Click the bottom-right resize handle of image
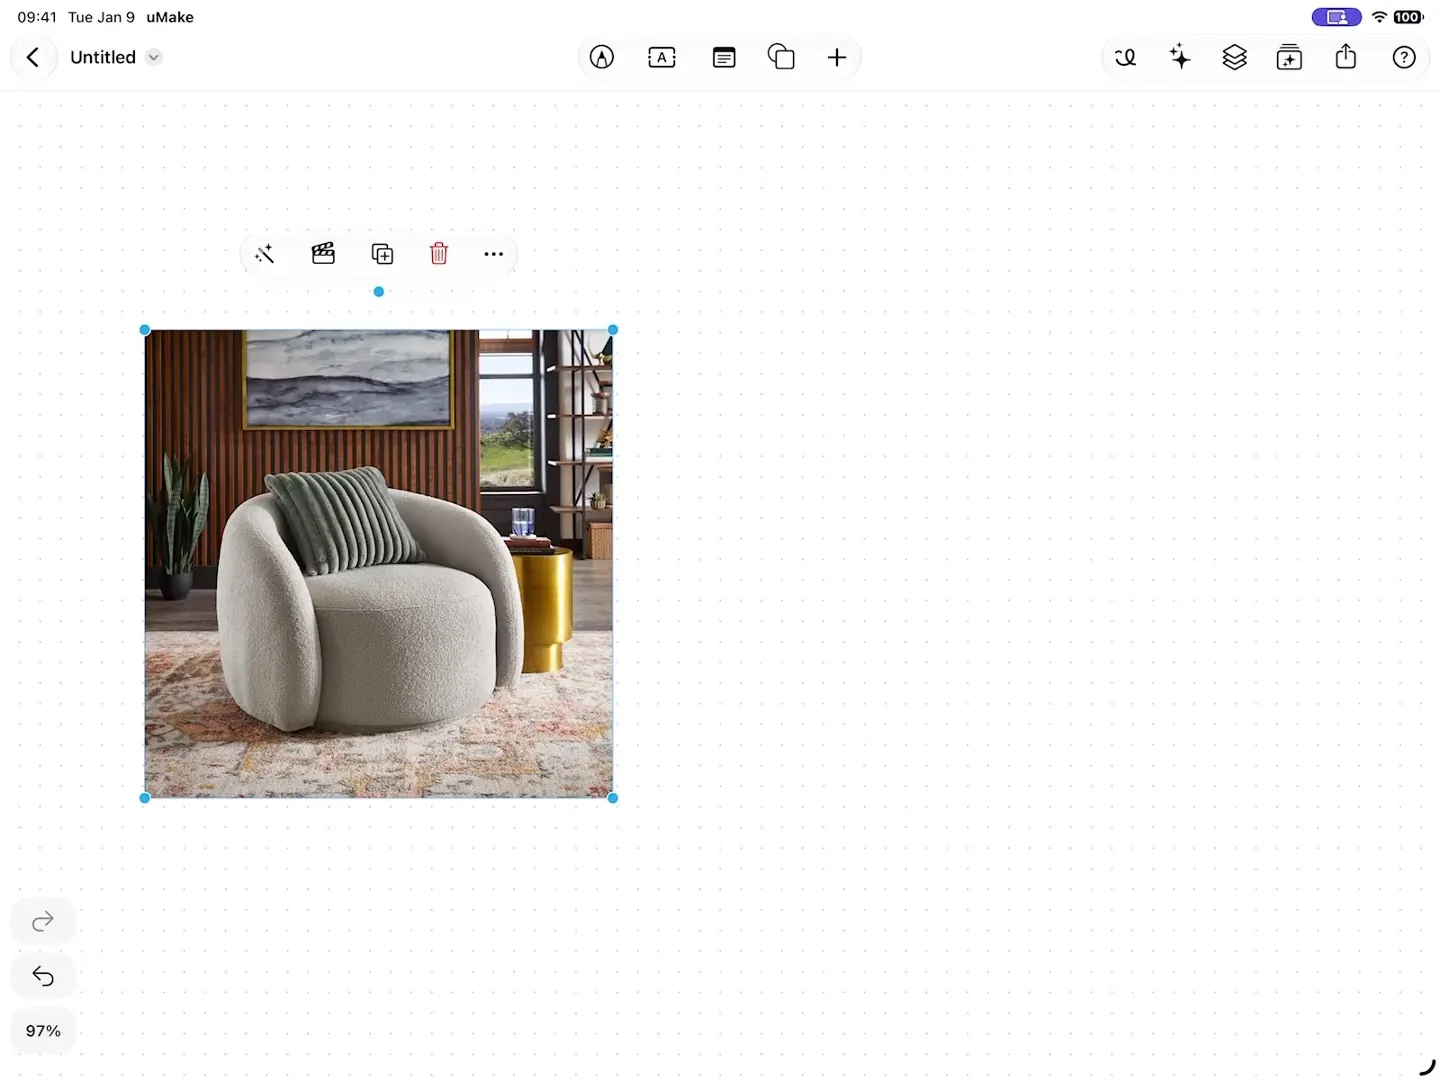 point(613,798)
